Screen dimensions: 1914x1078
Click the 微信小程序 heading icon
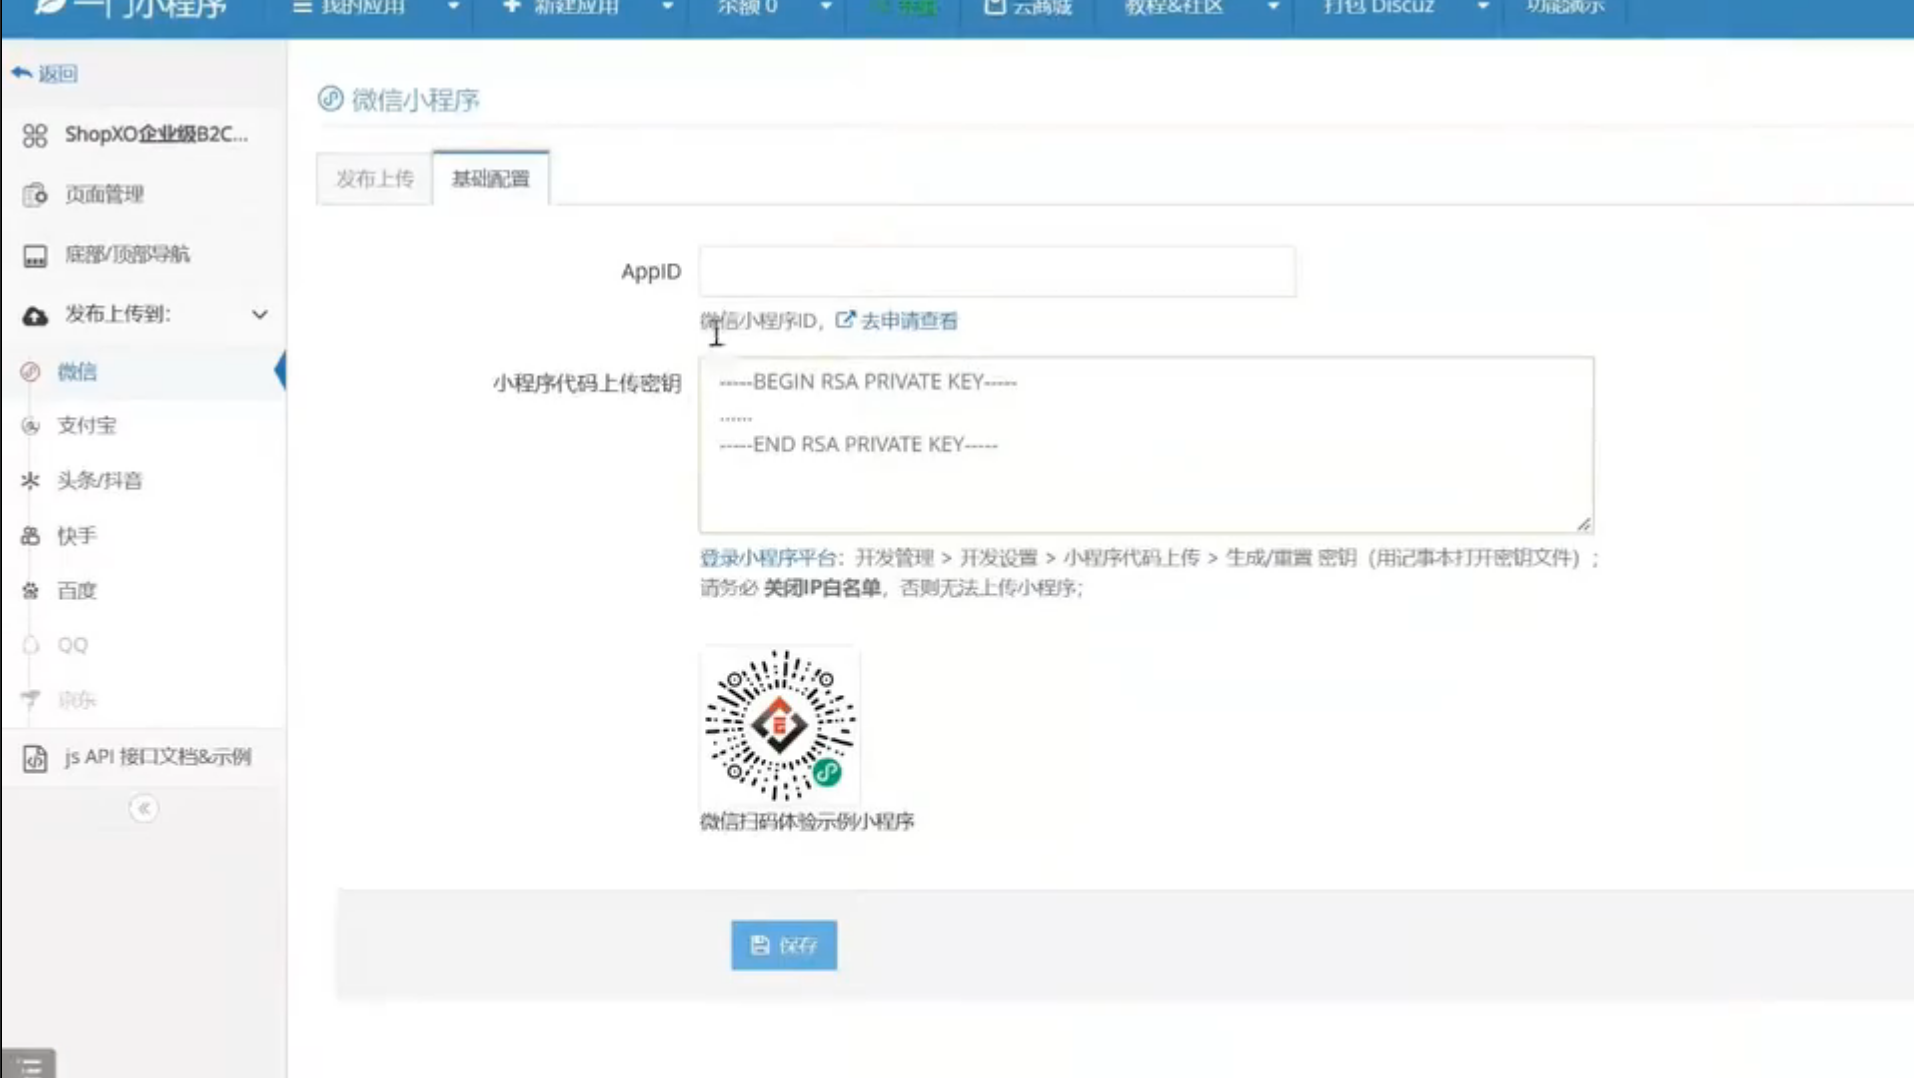click(330, 99)
